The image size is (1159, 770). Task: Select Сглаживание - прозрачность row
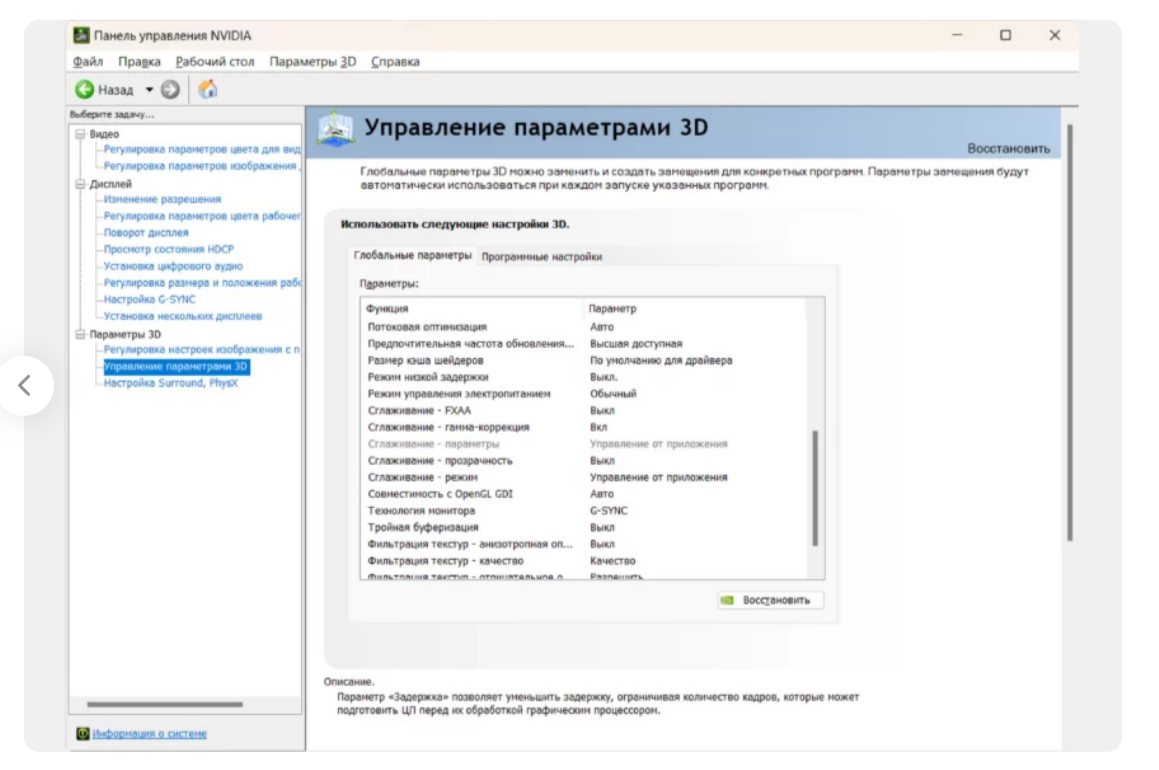pos(585,460)
